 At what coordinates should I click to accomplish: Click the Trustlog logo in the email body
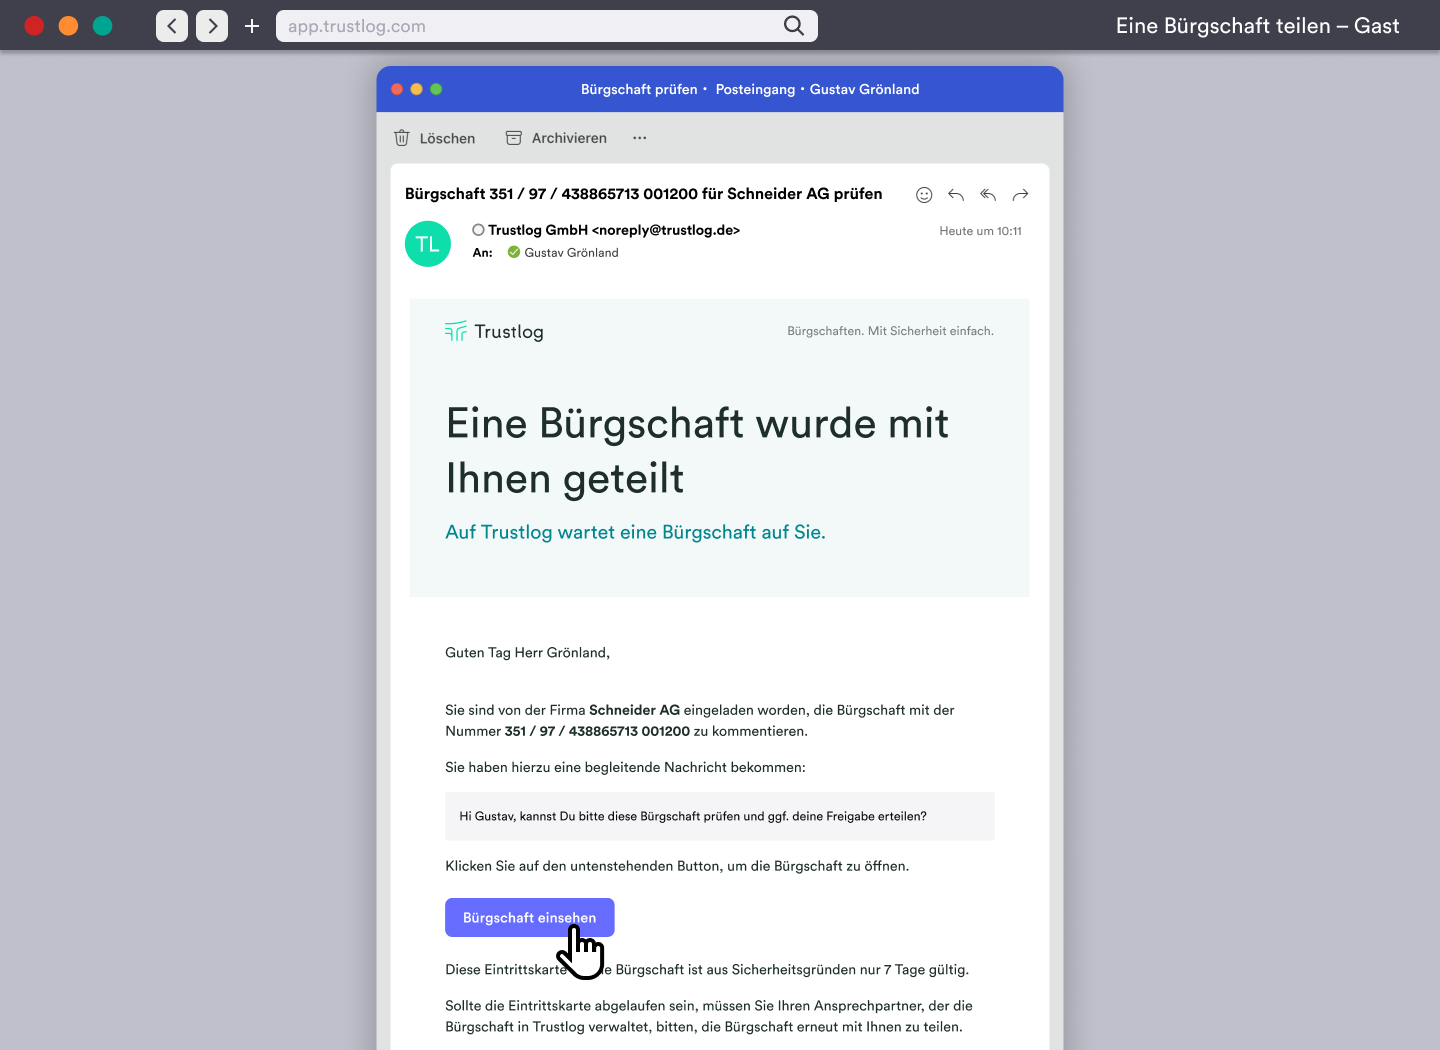pyautogui.click(x=494, y=331)
